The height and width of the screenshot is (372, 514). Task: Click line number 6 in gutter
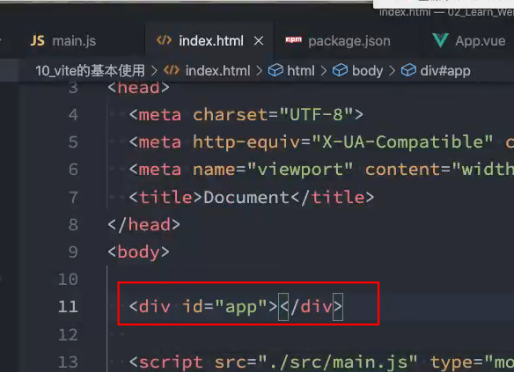click(x=73, y=169)
